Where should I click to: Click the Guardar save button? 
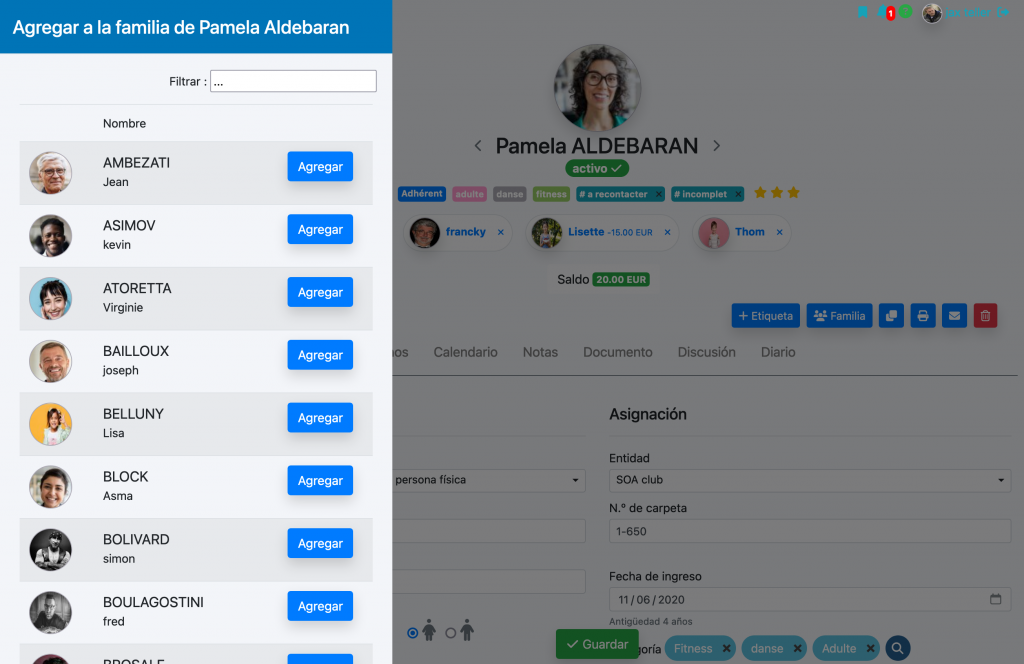pyautogui.click(x=597, y=644)
